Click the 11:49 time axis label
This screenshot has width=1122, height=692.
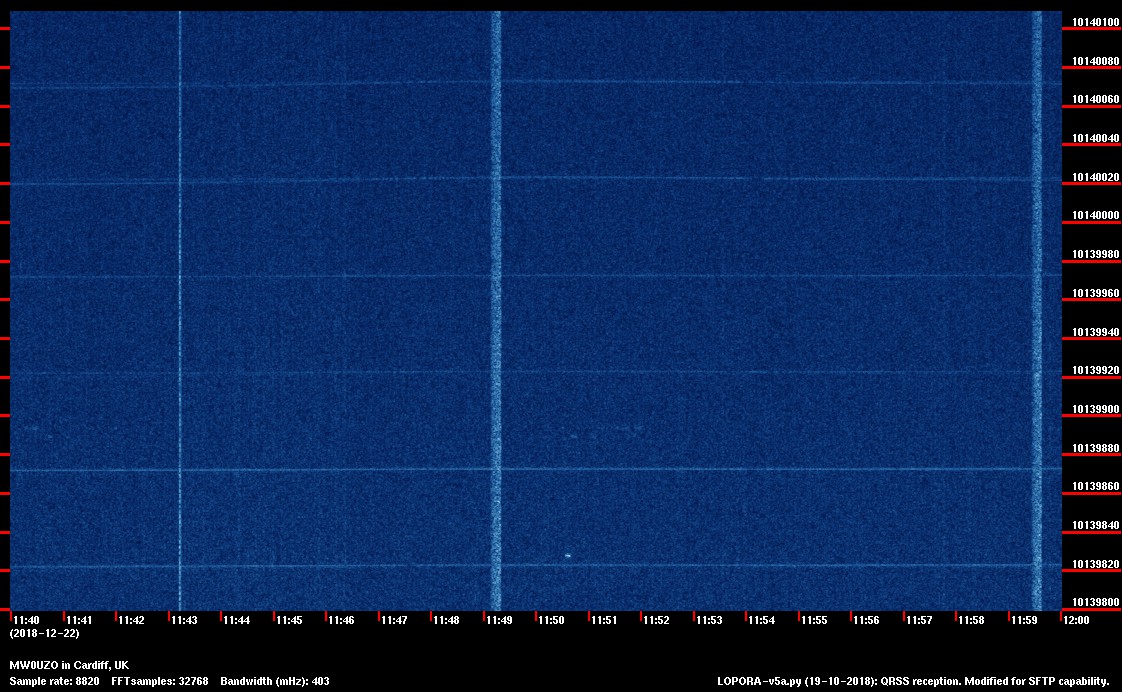(x=499, y=620)
